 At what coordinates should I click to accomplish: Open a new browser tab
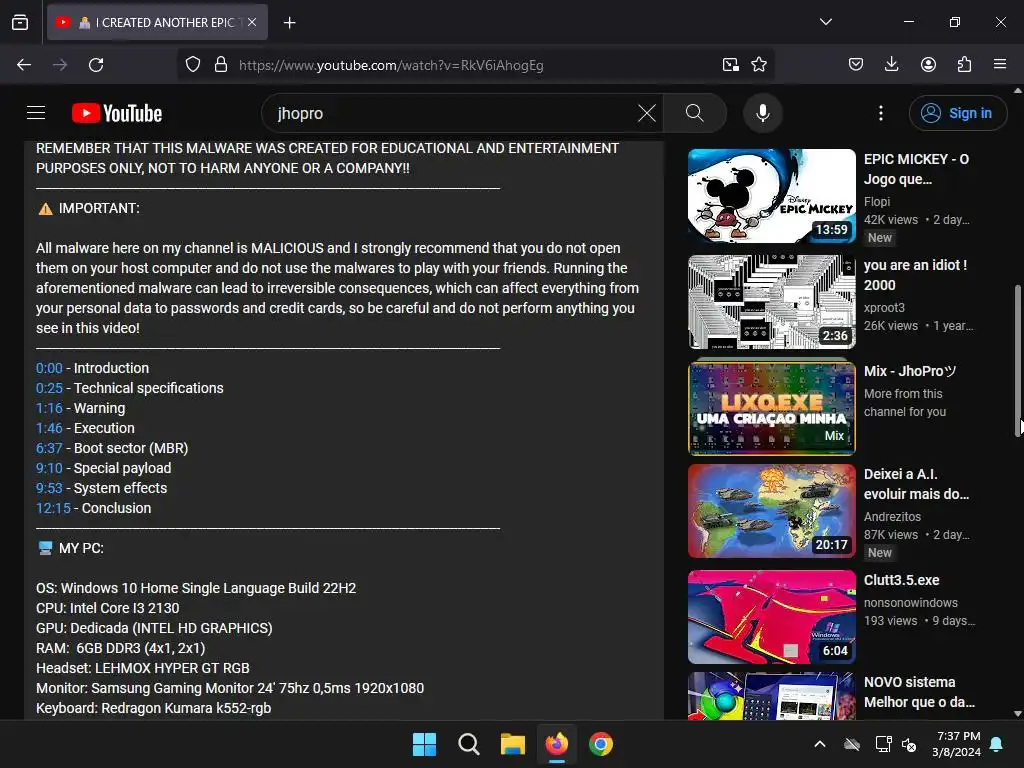coord(290,23)
